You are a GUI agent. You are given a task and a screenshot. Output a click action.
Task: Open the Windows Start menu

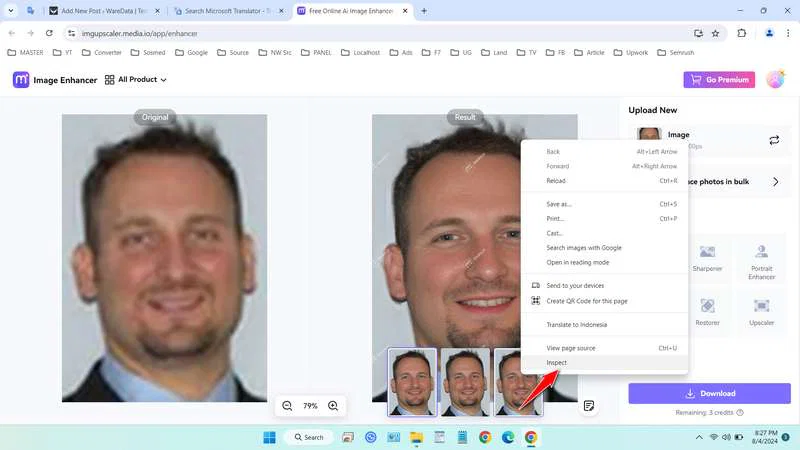click(269, 437)
